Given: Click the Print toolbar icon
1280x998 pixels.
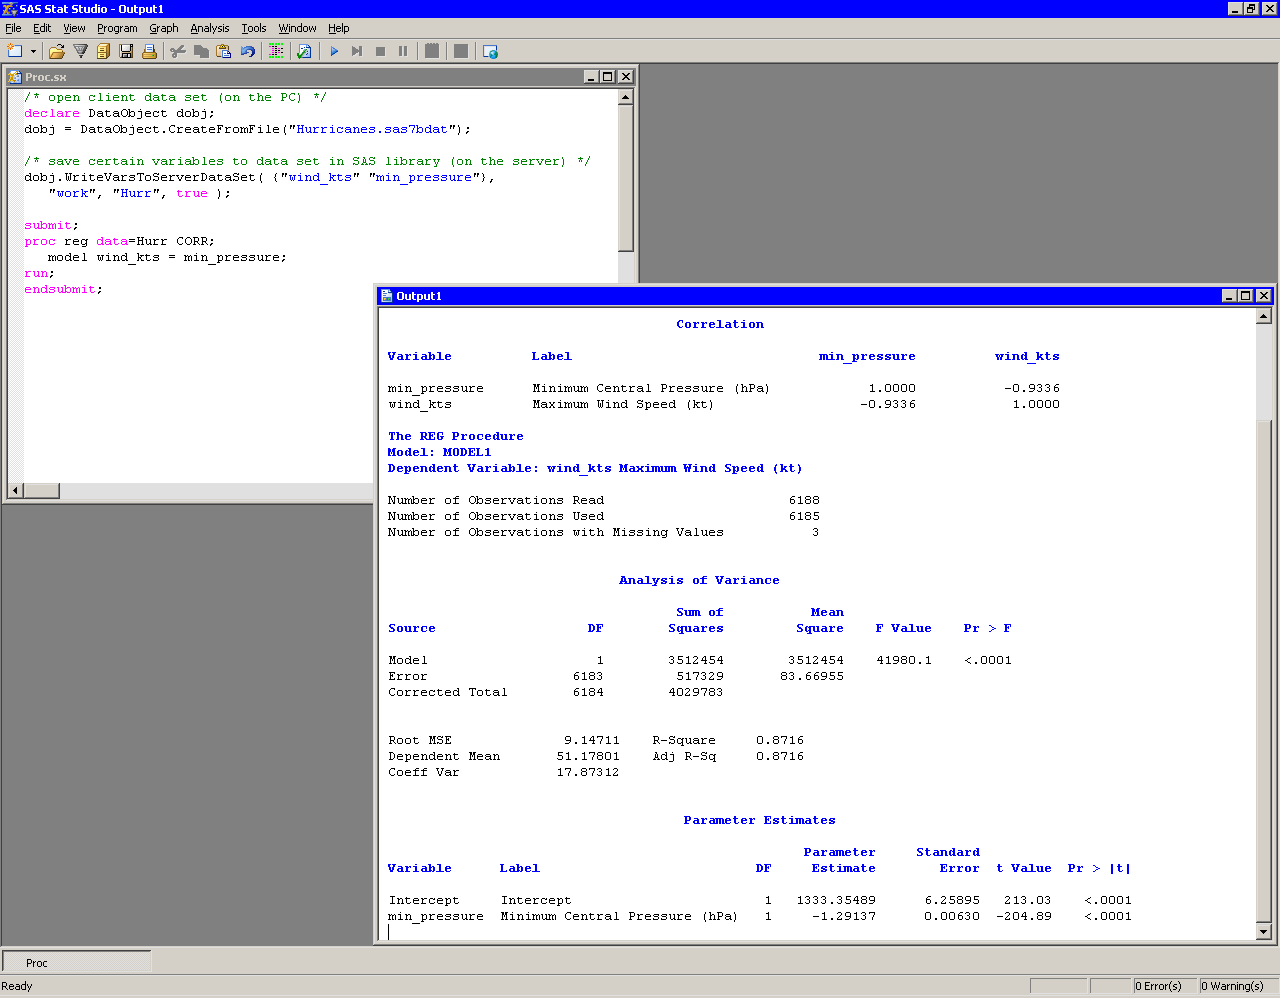Looking at the screenshot, I should 149,51.
